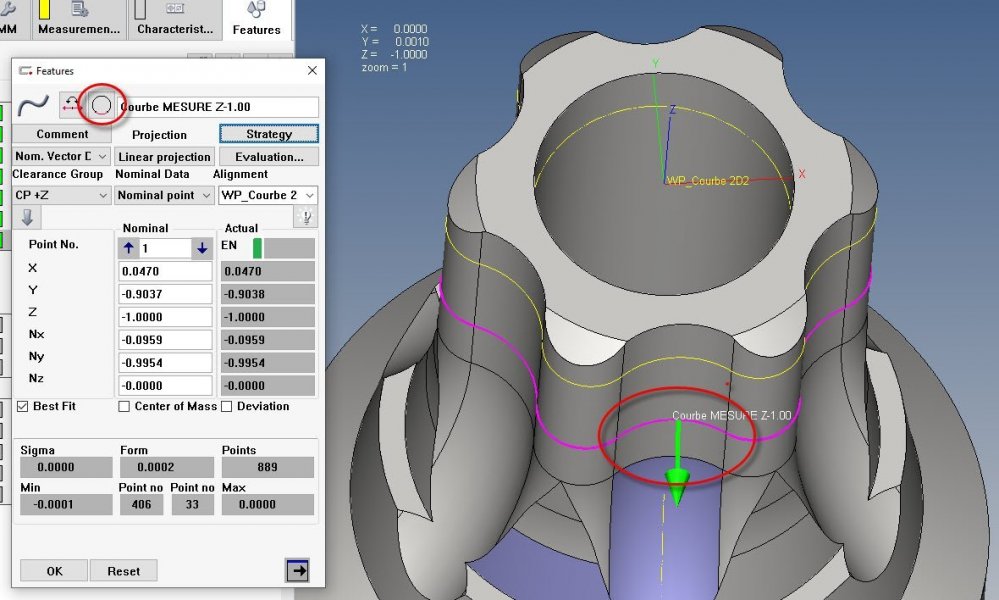Expand the CP +Z clearance group dropdown
The width and height of the screenshot is (999, 600).
coord(62,195)
